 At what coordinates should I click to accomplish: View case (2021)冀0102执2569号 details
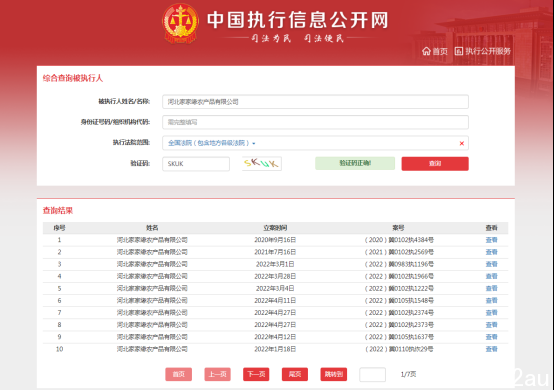(491, 252)
